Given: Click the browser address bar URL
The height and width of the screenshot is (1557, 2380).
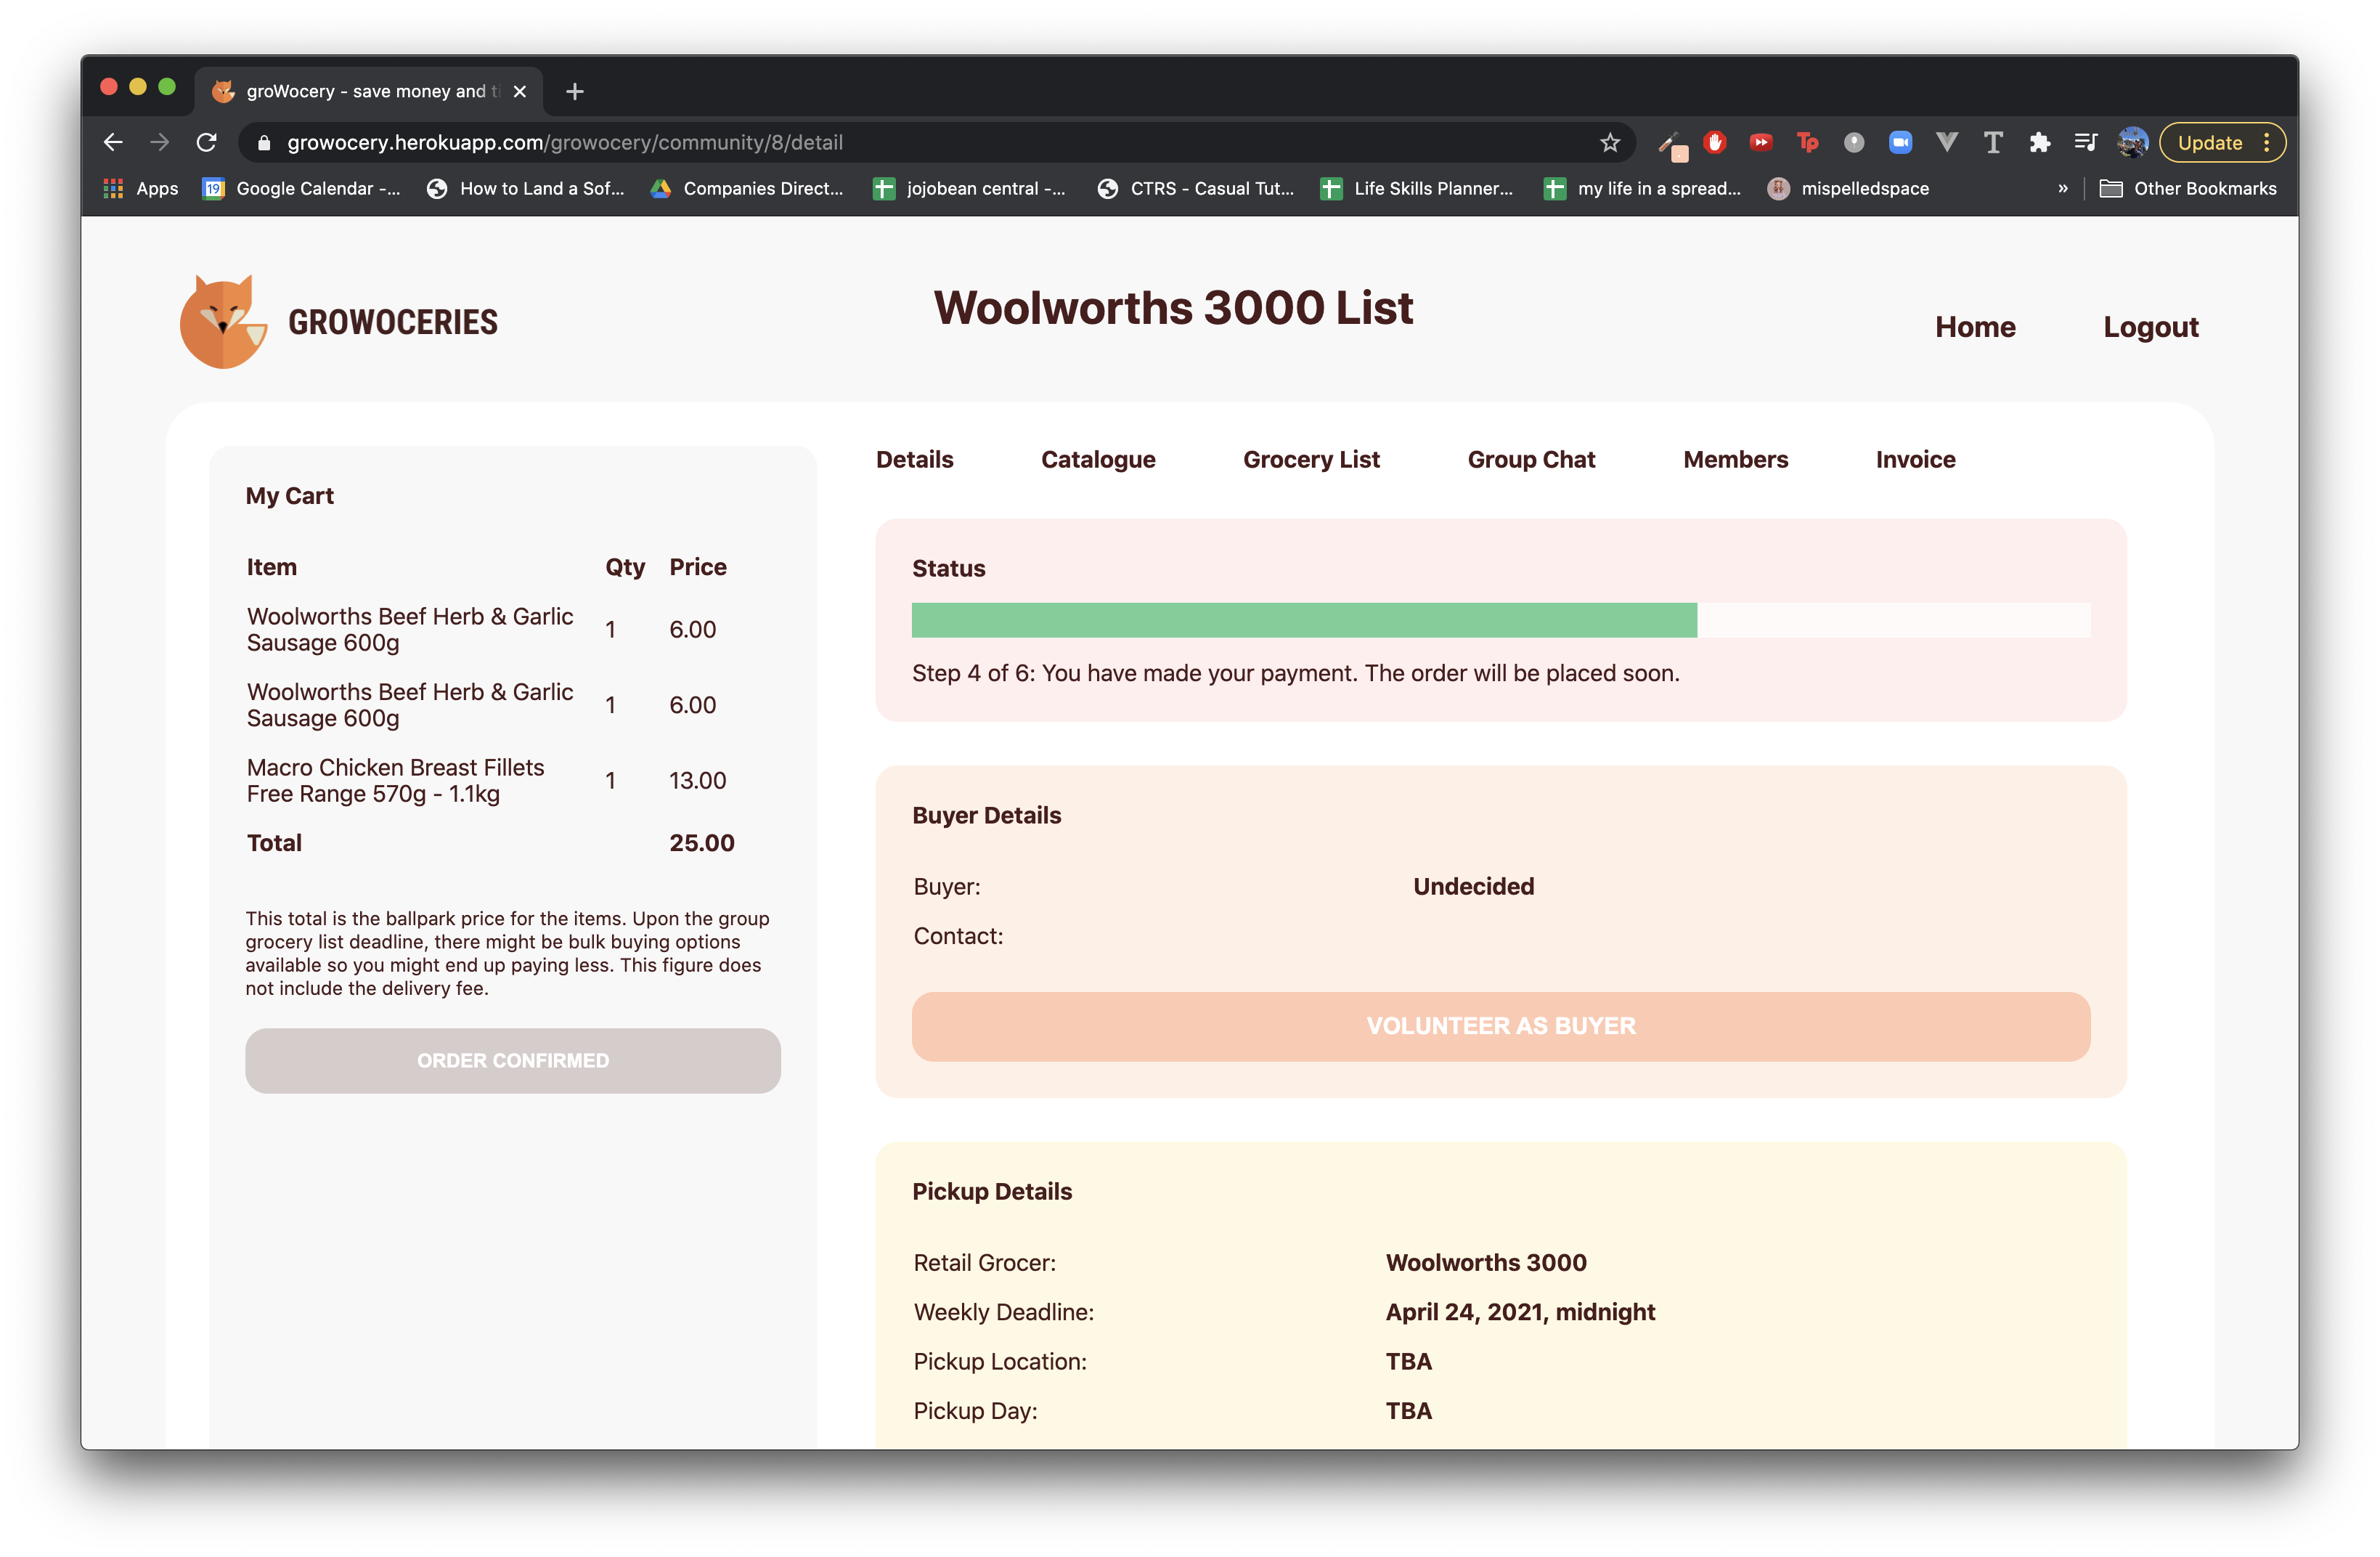Looking at the screenshot, I should (x=565, y=143).
